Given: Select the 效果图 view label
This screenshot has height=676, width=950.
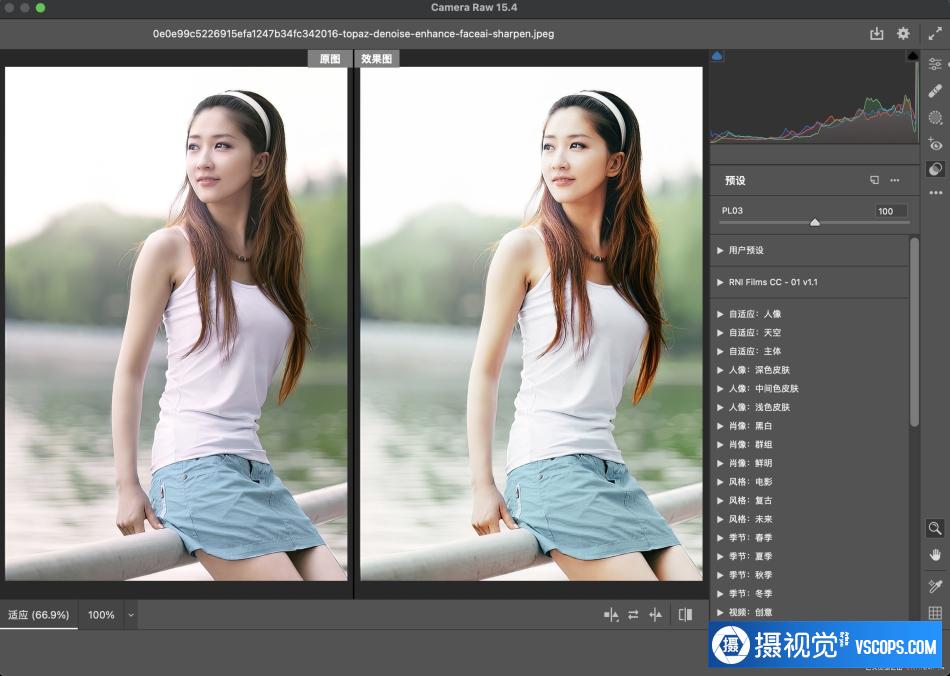Looking at the screenshot, I should pyautogui.click(x=377, y=59).
